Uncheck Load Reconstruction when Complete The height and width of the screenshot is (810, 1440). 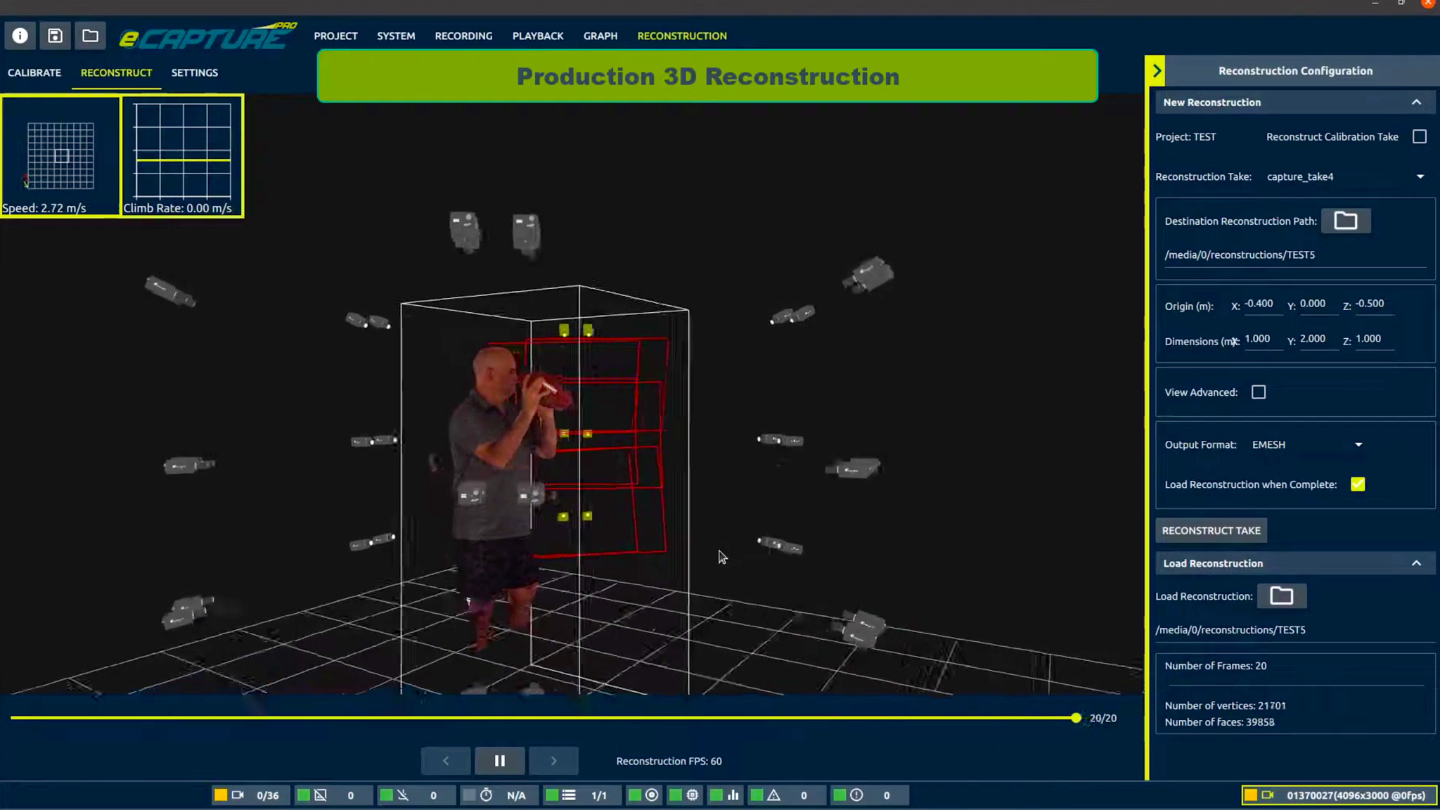1357,484
